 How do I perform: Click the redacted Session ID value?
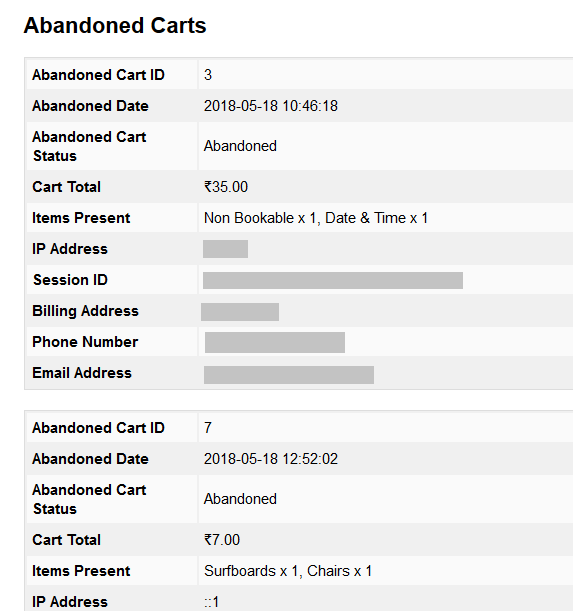click(x=333, y=281)
